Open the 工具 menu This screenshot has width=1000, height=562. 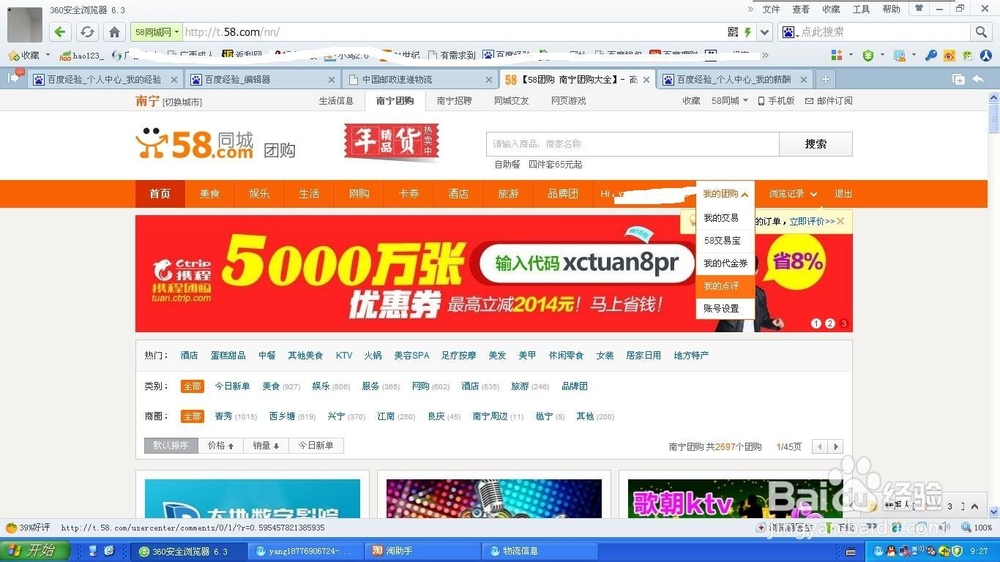(861, 9)
